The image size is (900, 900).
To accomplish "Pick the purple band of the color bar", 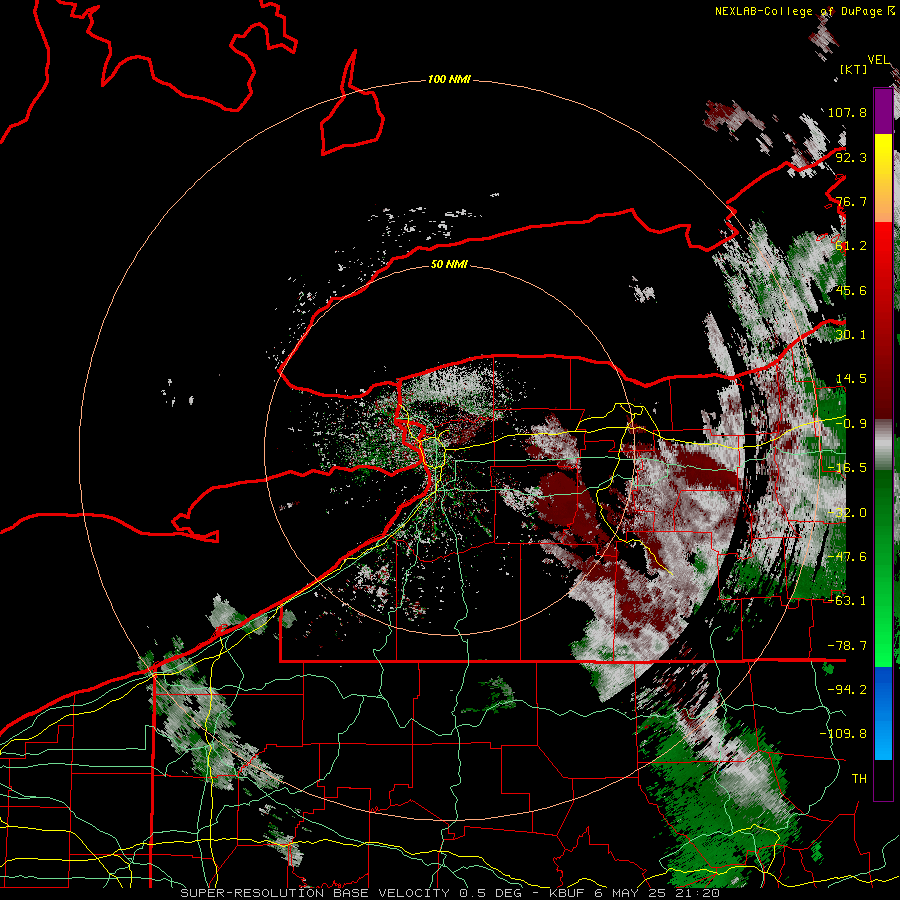I will point(883,111).
